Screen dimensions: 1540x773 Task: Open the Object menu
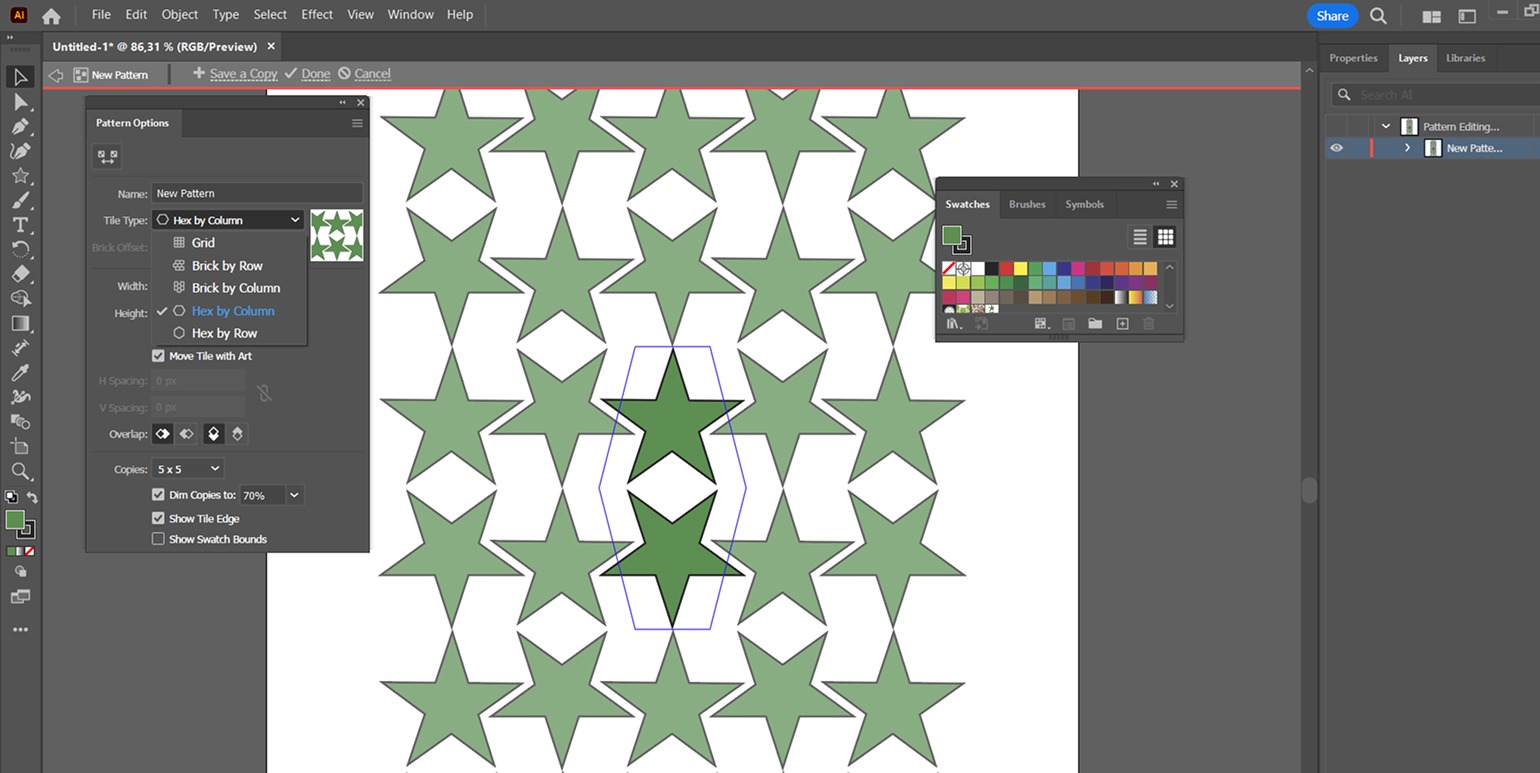point(180,15)
